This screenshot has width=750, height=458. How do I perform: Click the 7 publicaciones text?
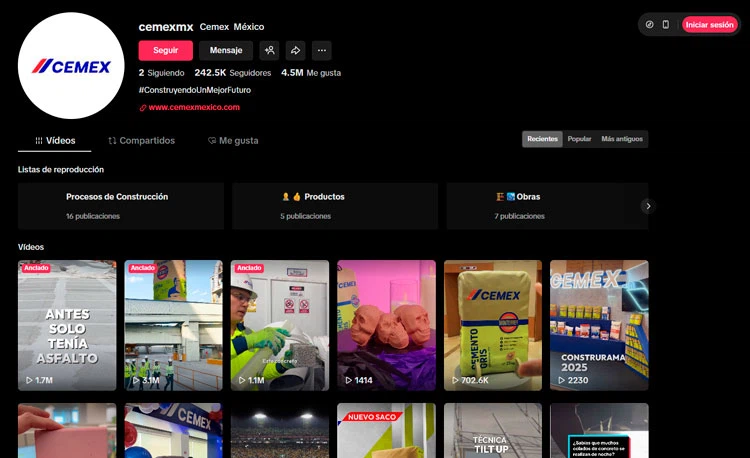click(519, 216)
